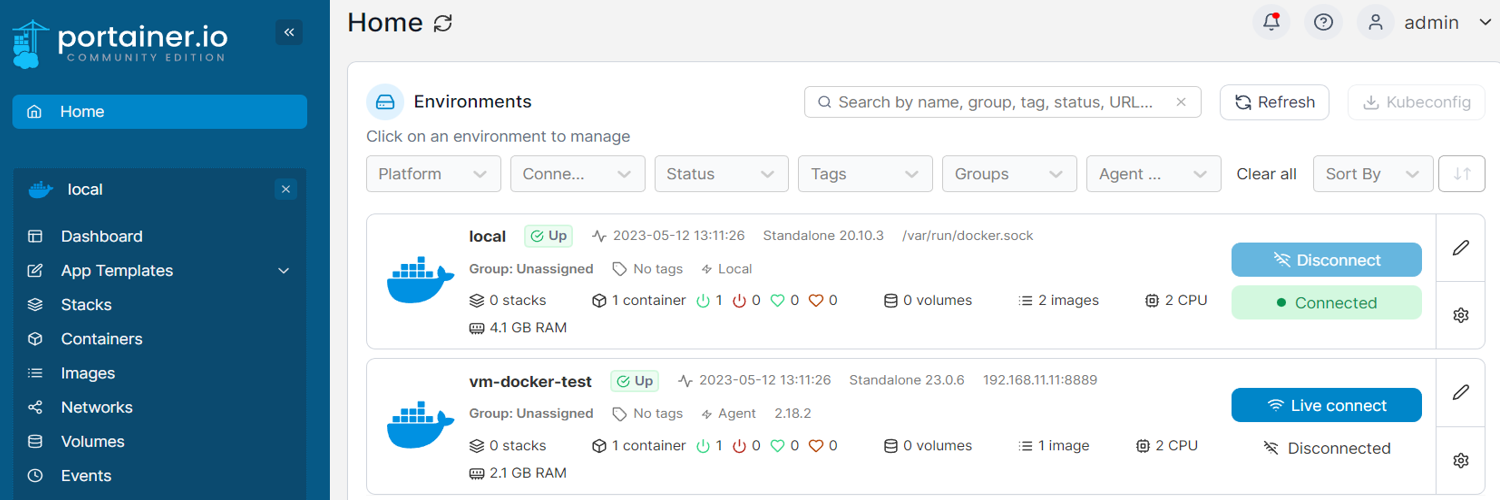1500x500 pixels.
Task: Open Stacks in the sidebar
Action: point(86,305)
